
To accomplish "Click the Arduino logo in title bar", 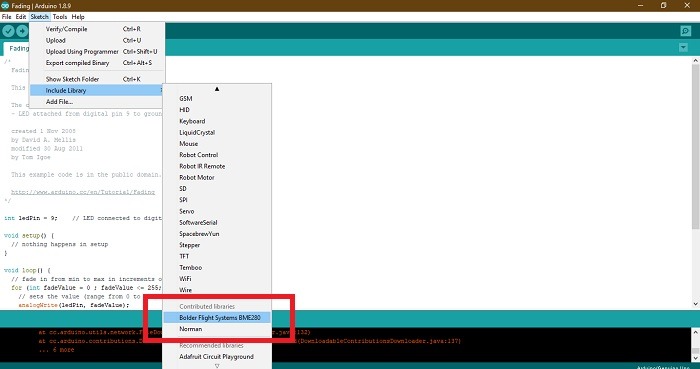I will pyautogui.click(x=5, y=5).
